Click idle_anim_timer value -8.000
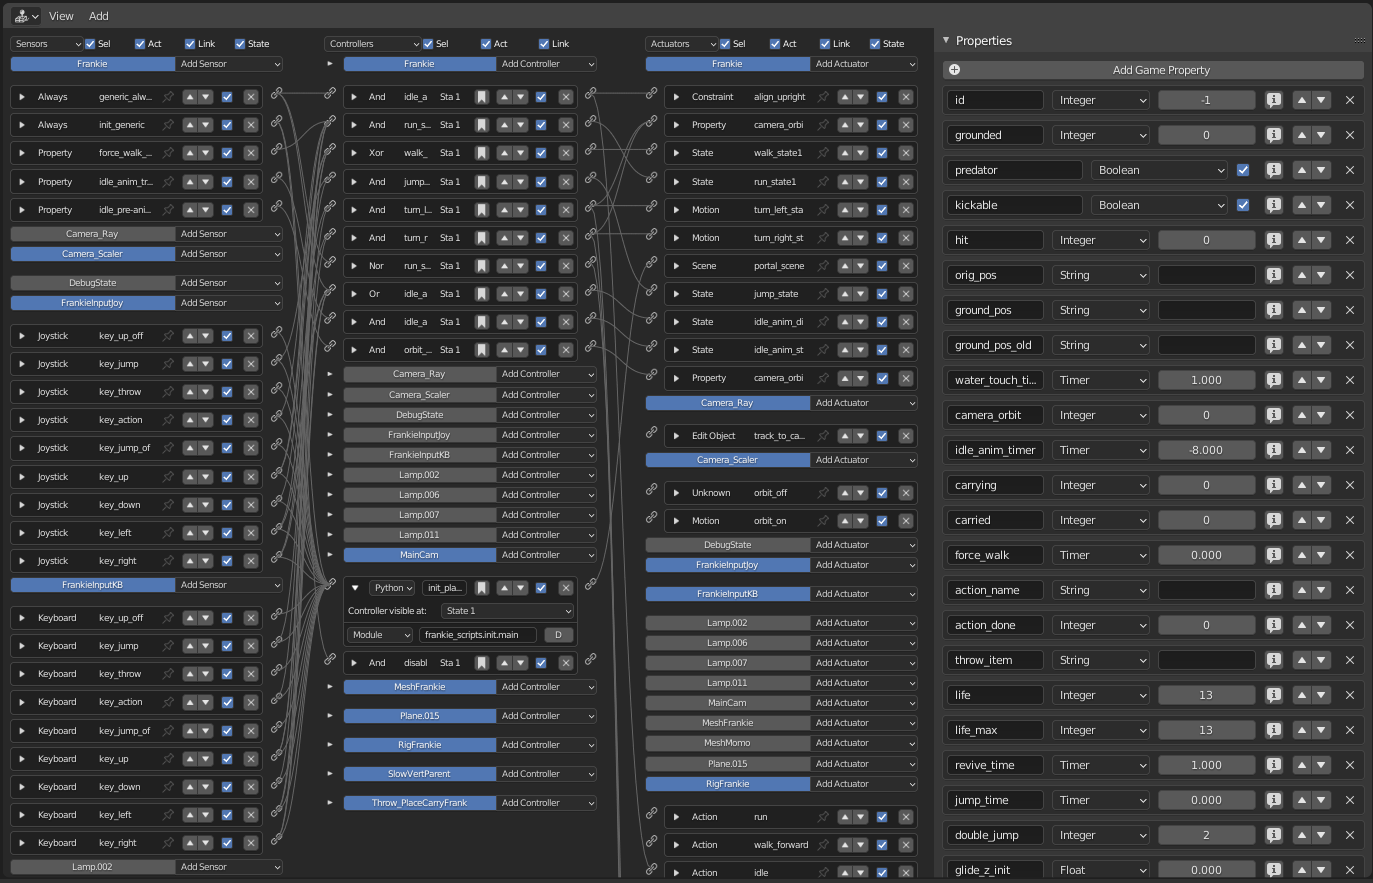 1206,450
